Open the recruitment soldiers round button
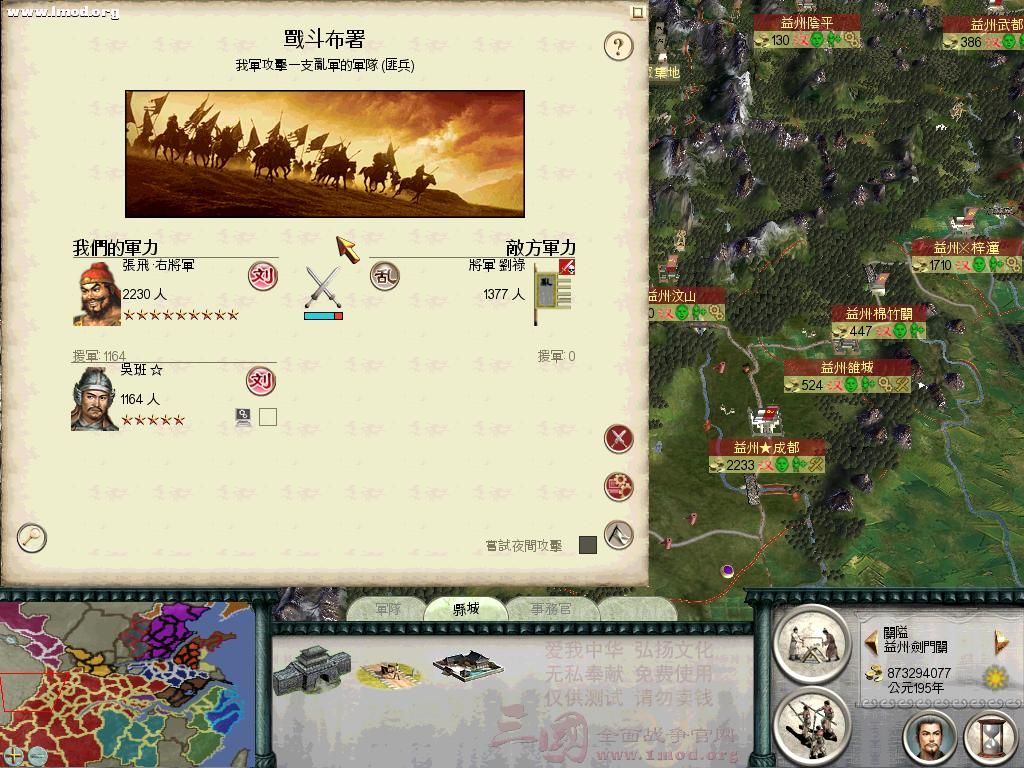Screen dimensions: 1024x768 pos(812,724)
